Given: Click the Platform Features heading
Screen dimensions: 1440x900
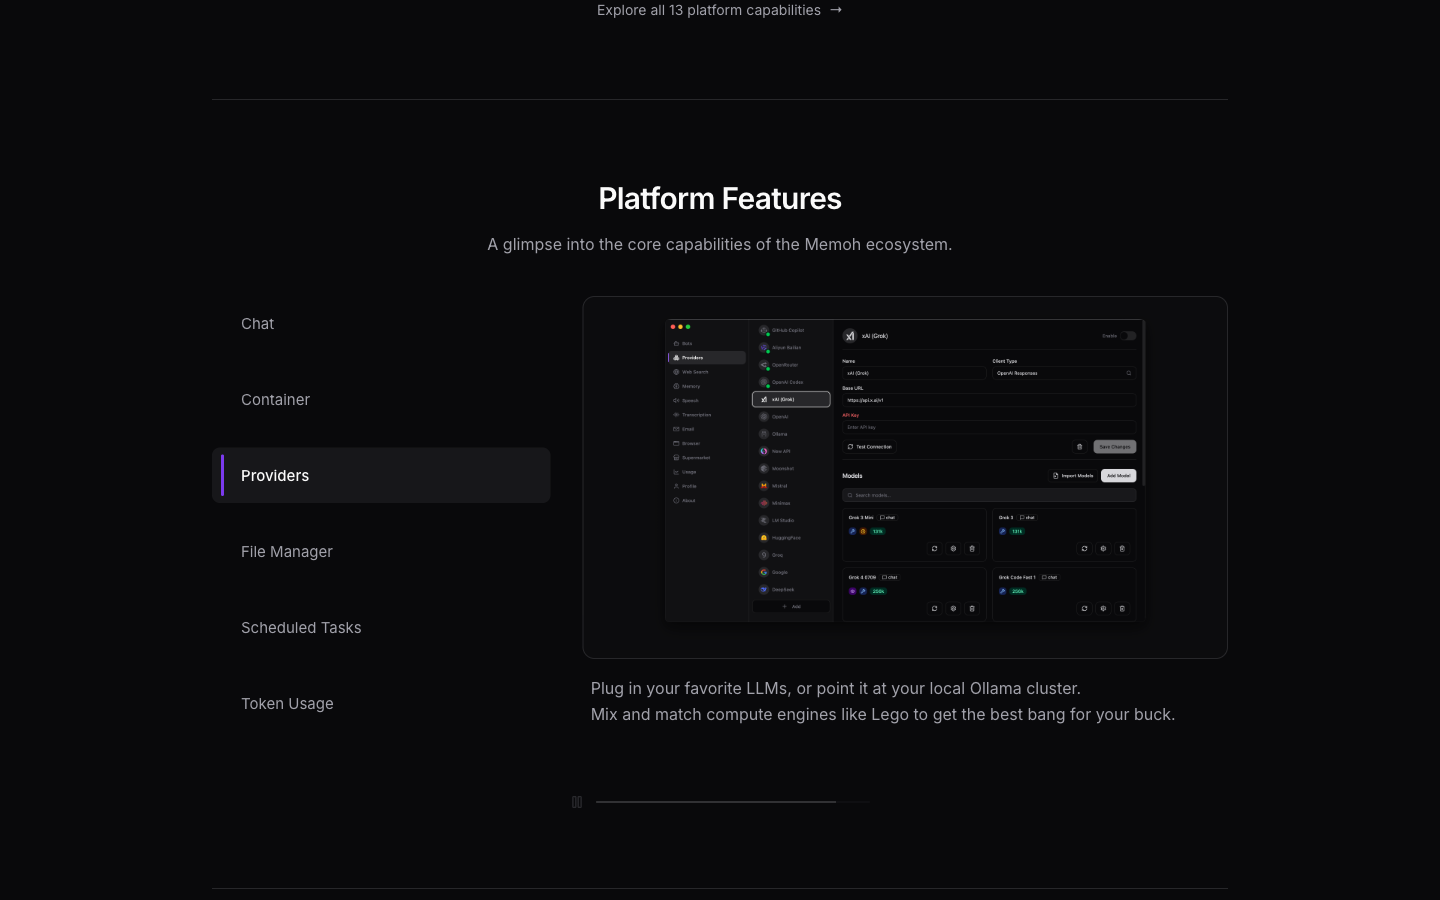Looking at the screenshot, I should 720,198.
